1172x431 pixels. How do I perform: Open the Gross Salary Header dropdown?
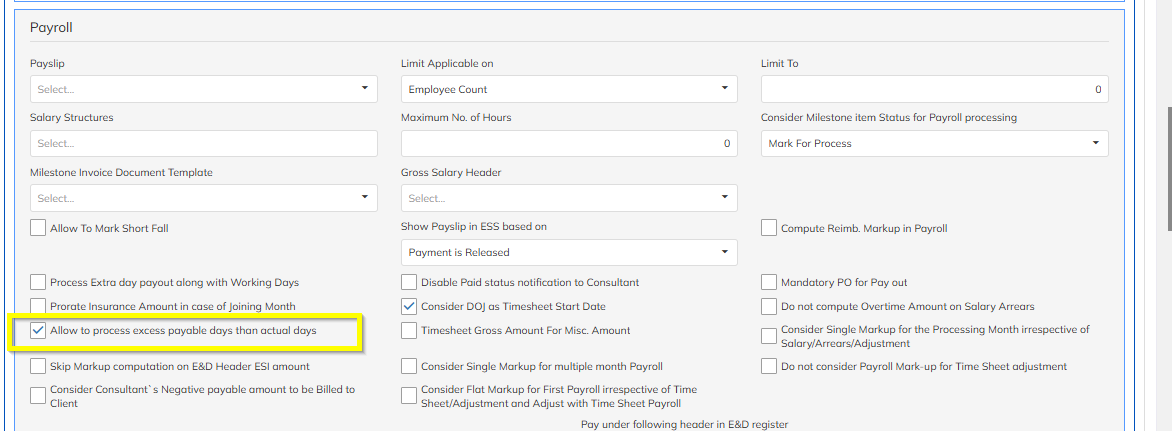569,198
